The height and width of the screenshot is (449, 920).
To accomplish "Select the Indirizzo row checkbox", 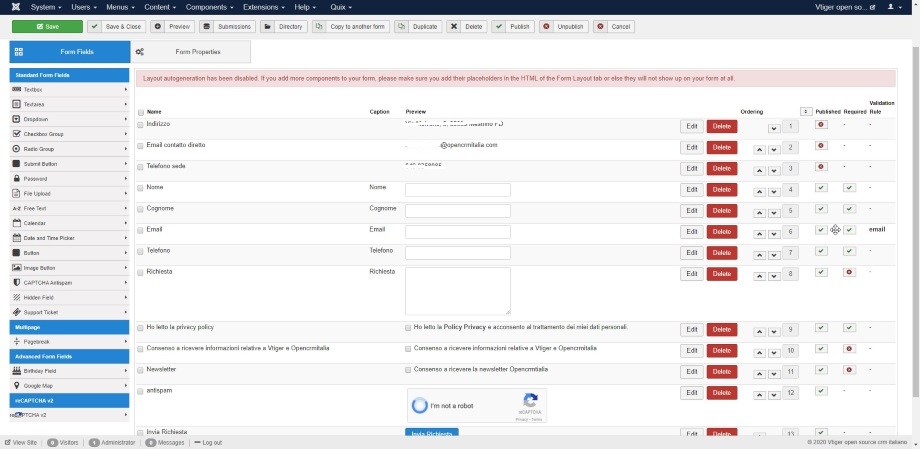I will point(140,124).
